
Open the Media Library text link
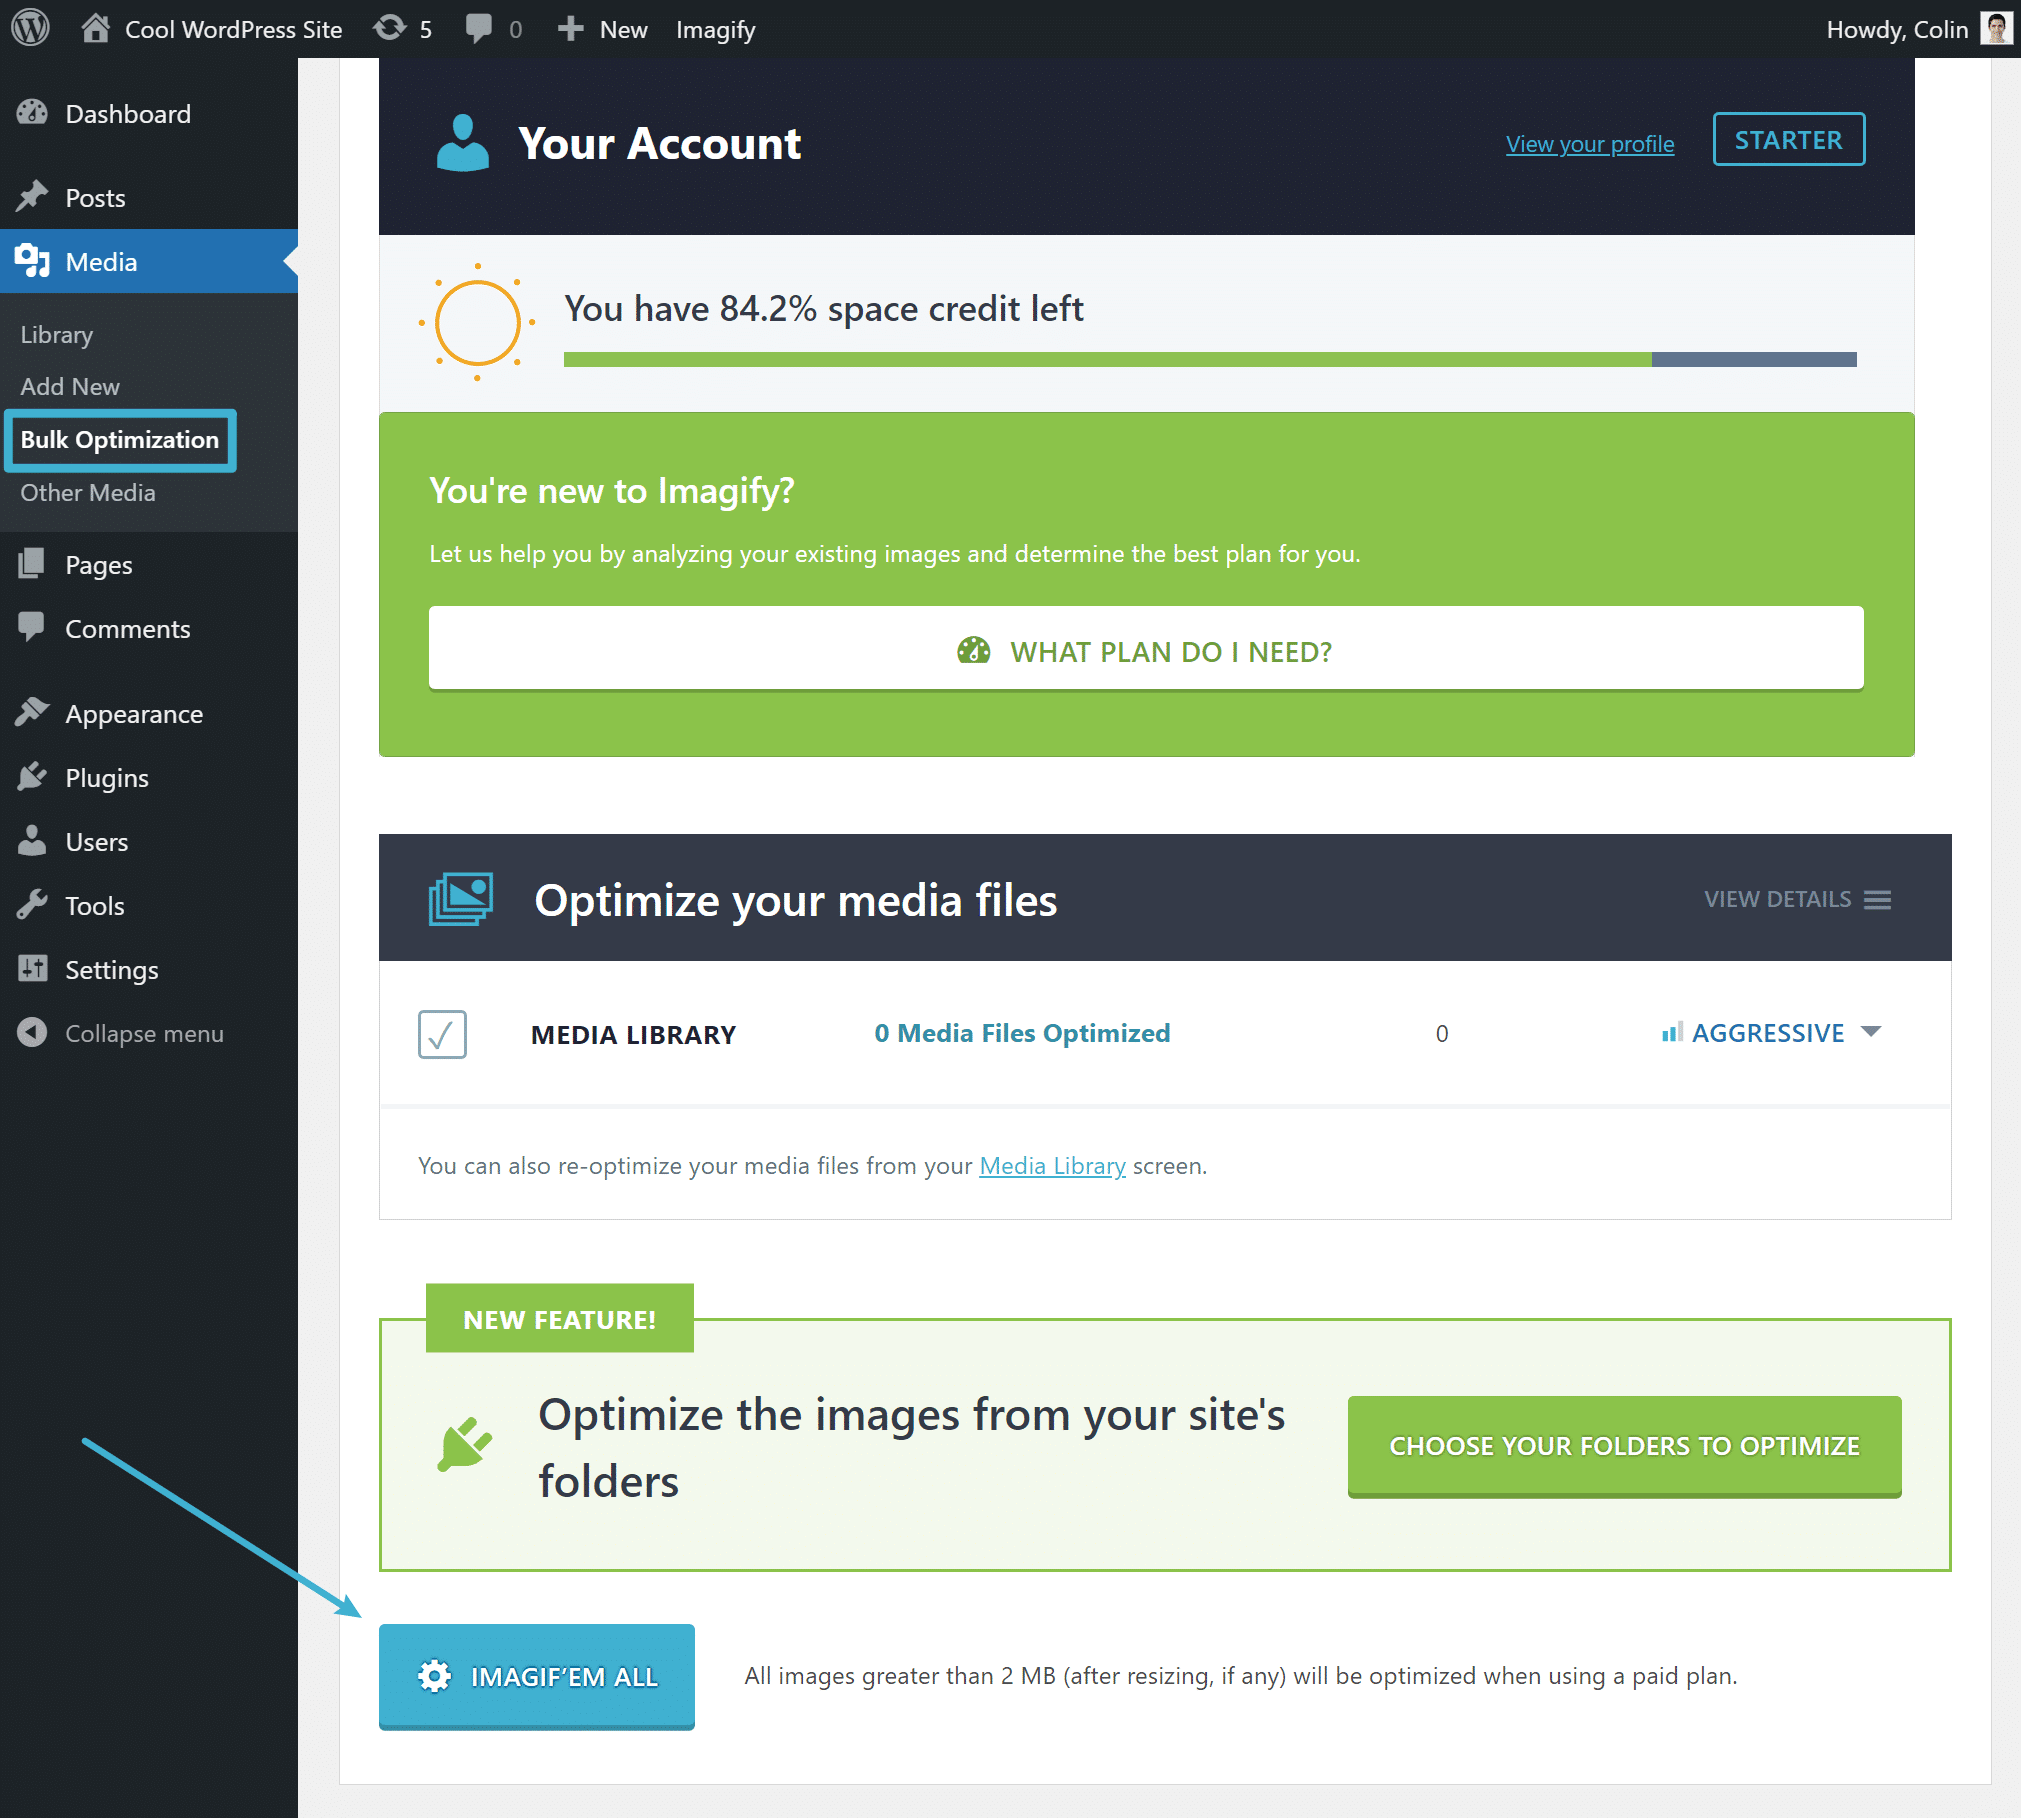1052,1165
